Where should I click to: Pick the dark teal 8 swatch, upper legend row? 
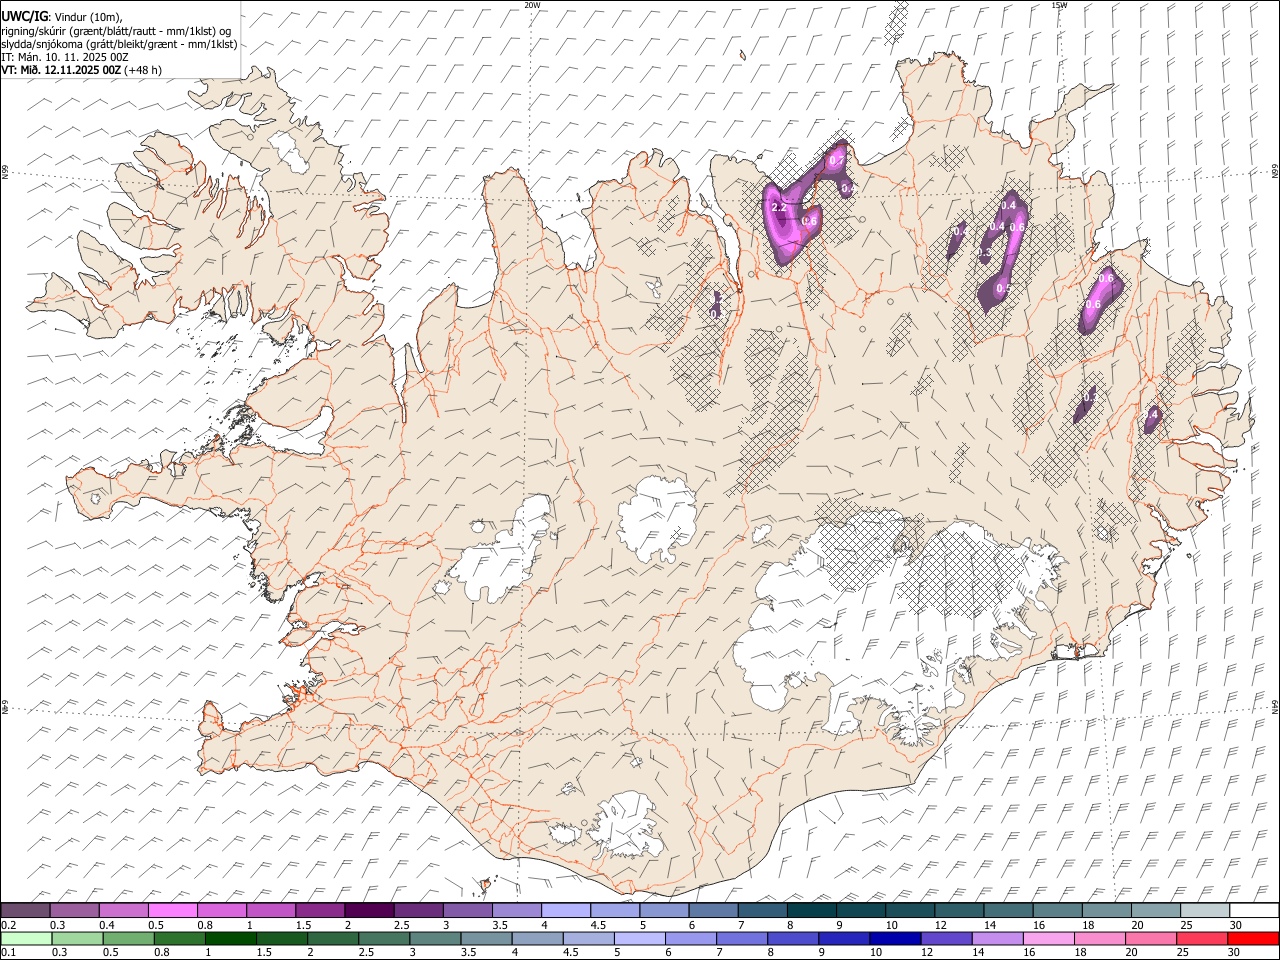click(x=812, y=910)
